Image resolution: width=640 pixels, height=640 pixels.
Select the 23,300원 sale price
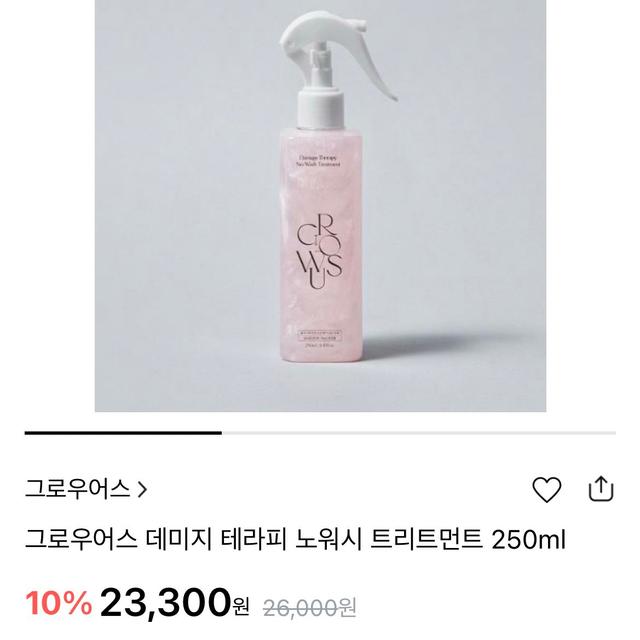[174, 602]
